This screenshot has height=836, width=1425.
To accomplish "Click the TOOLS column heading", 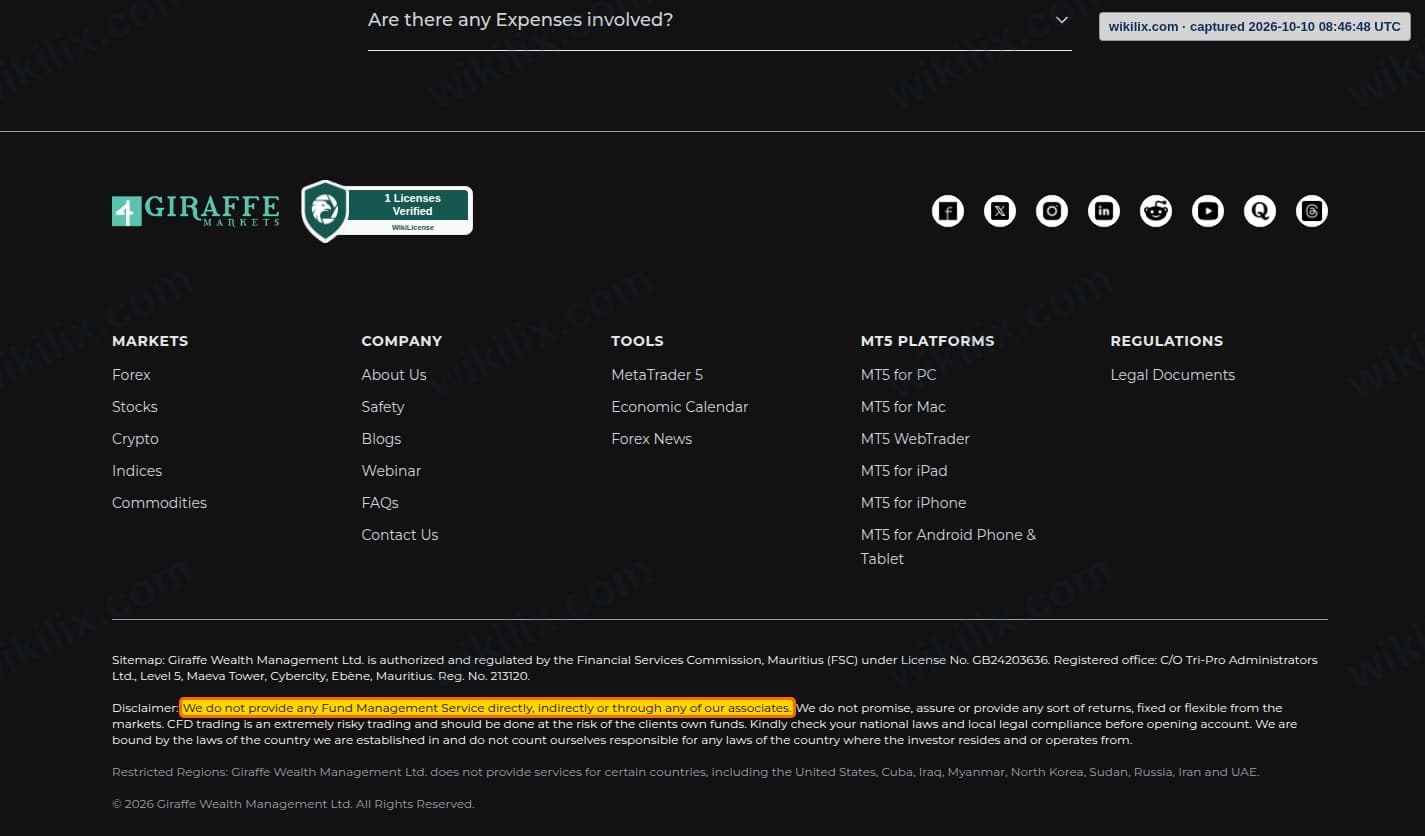I will click(x=637, y=341).
